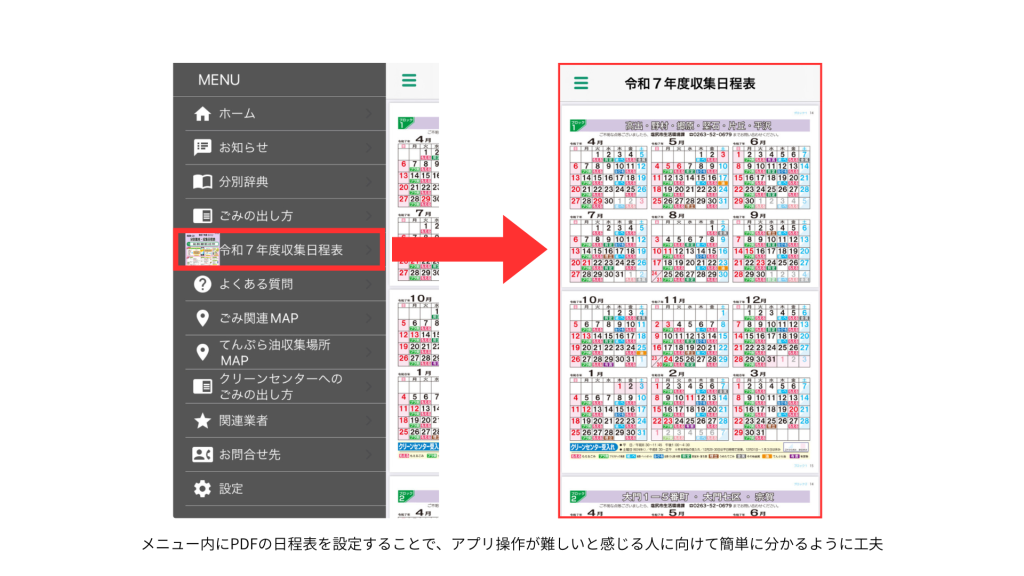Click the map pin icon for ごみ関連MAP
The image size is (1024, 576).
202,318
